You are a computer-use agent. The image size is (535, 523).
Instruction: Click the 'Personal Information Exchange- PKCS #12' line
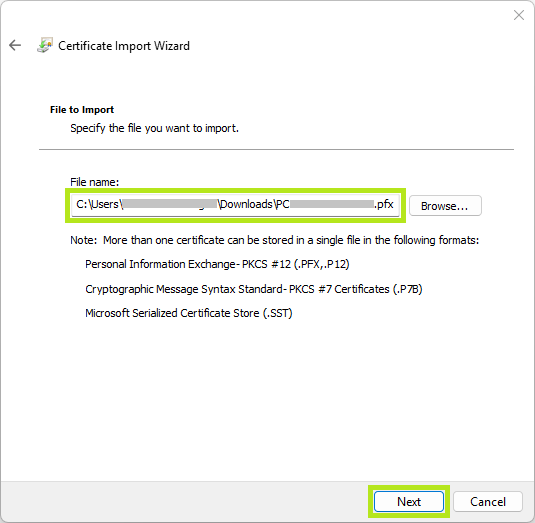(217, 264)
